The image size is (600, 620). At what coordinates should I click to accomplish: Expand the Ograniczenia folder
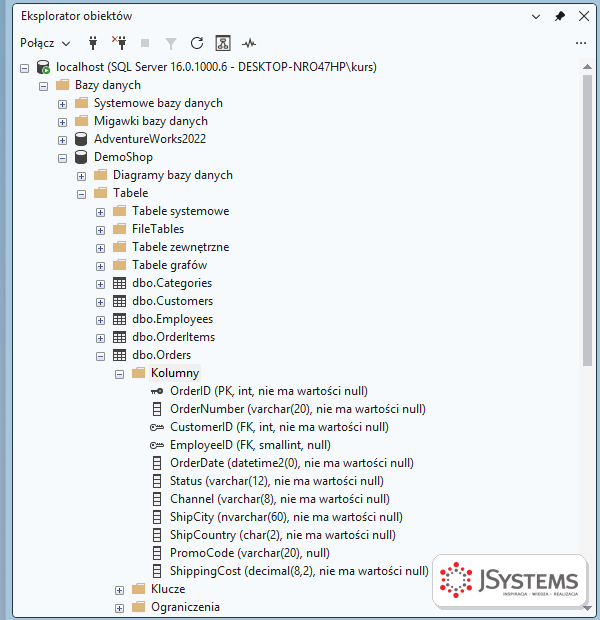point(119,609)
